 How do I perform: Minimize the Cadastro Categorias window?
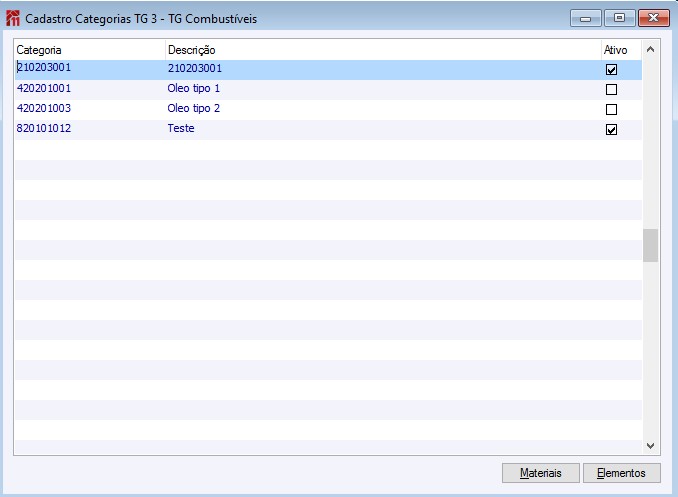pos(585,18)
